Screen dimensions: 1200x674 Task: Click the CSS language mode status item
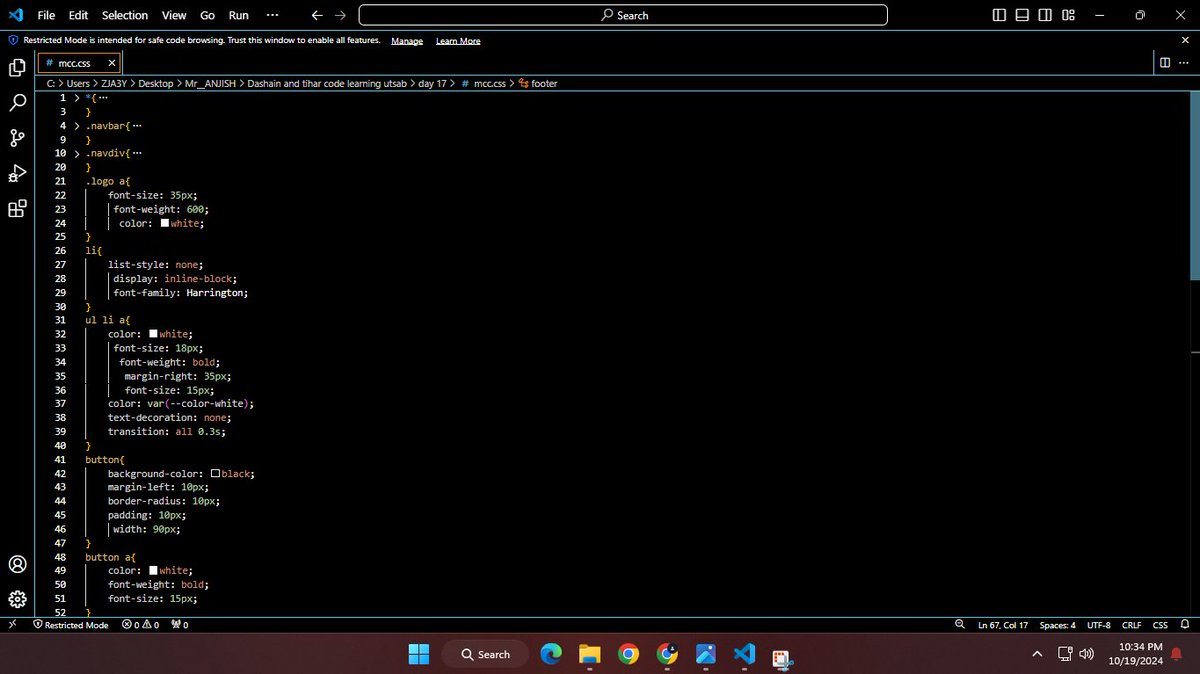click(1160, 624)
